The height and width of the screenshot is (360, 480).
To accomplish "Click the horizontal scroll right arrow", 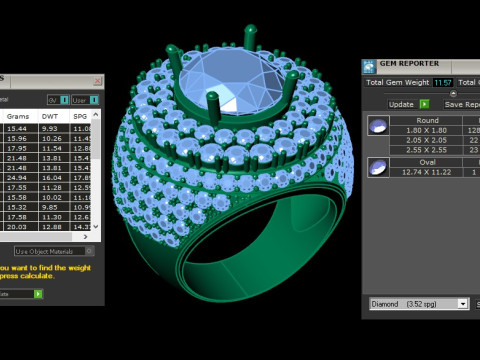I will tap(85, 237).
